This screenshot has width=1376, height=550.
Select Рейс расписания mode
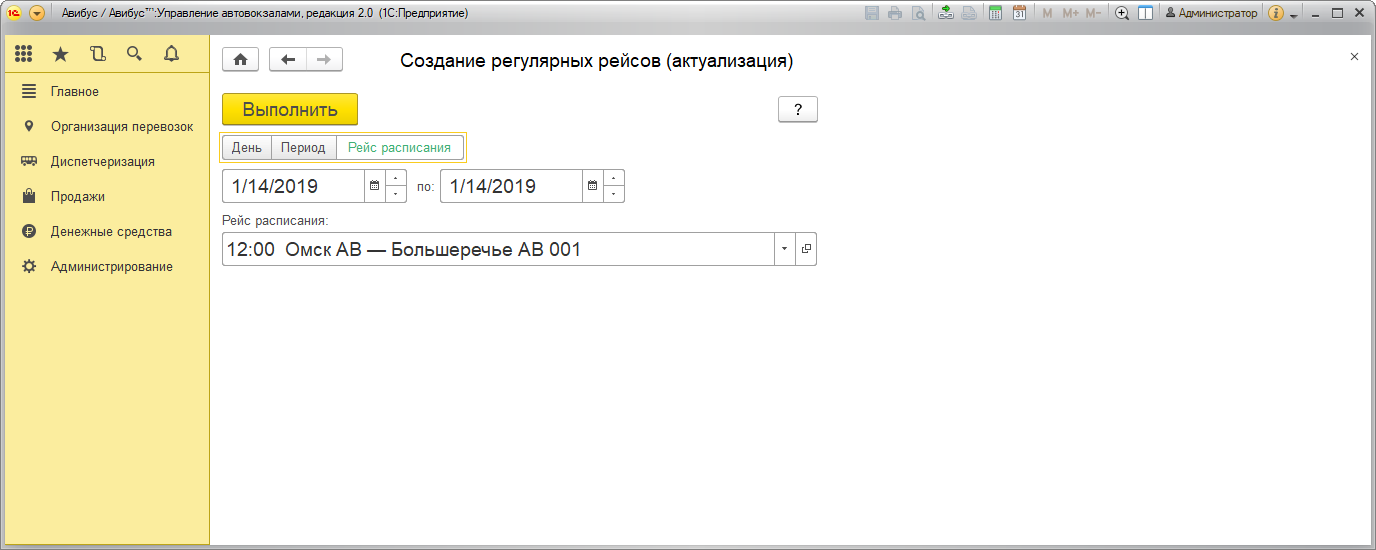click(399, 148)
